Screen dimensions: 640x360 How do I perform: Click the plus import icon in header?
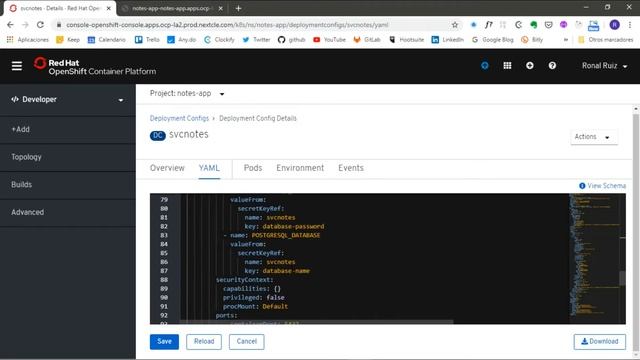click(x=529, y=66)
